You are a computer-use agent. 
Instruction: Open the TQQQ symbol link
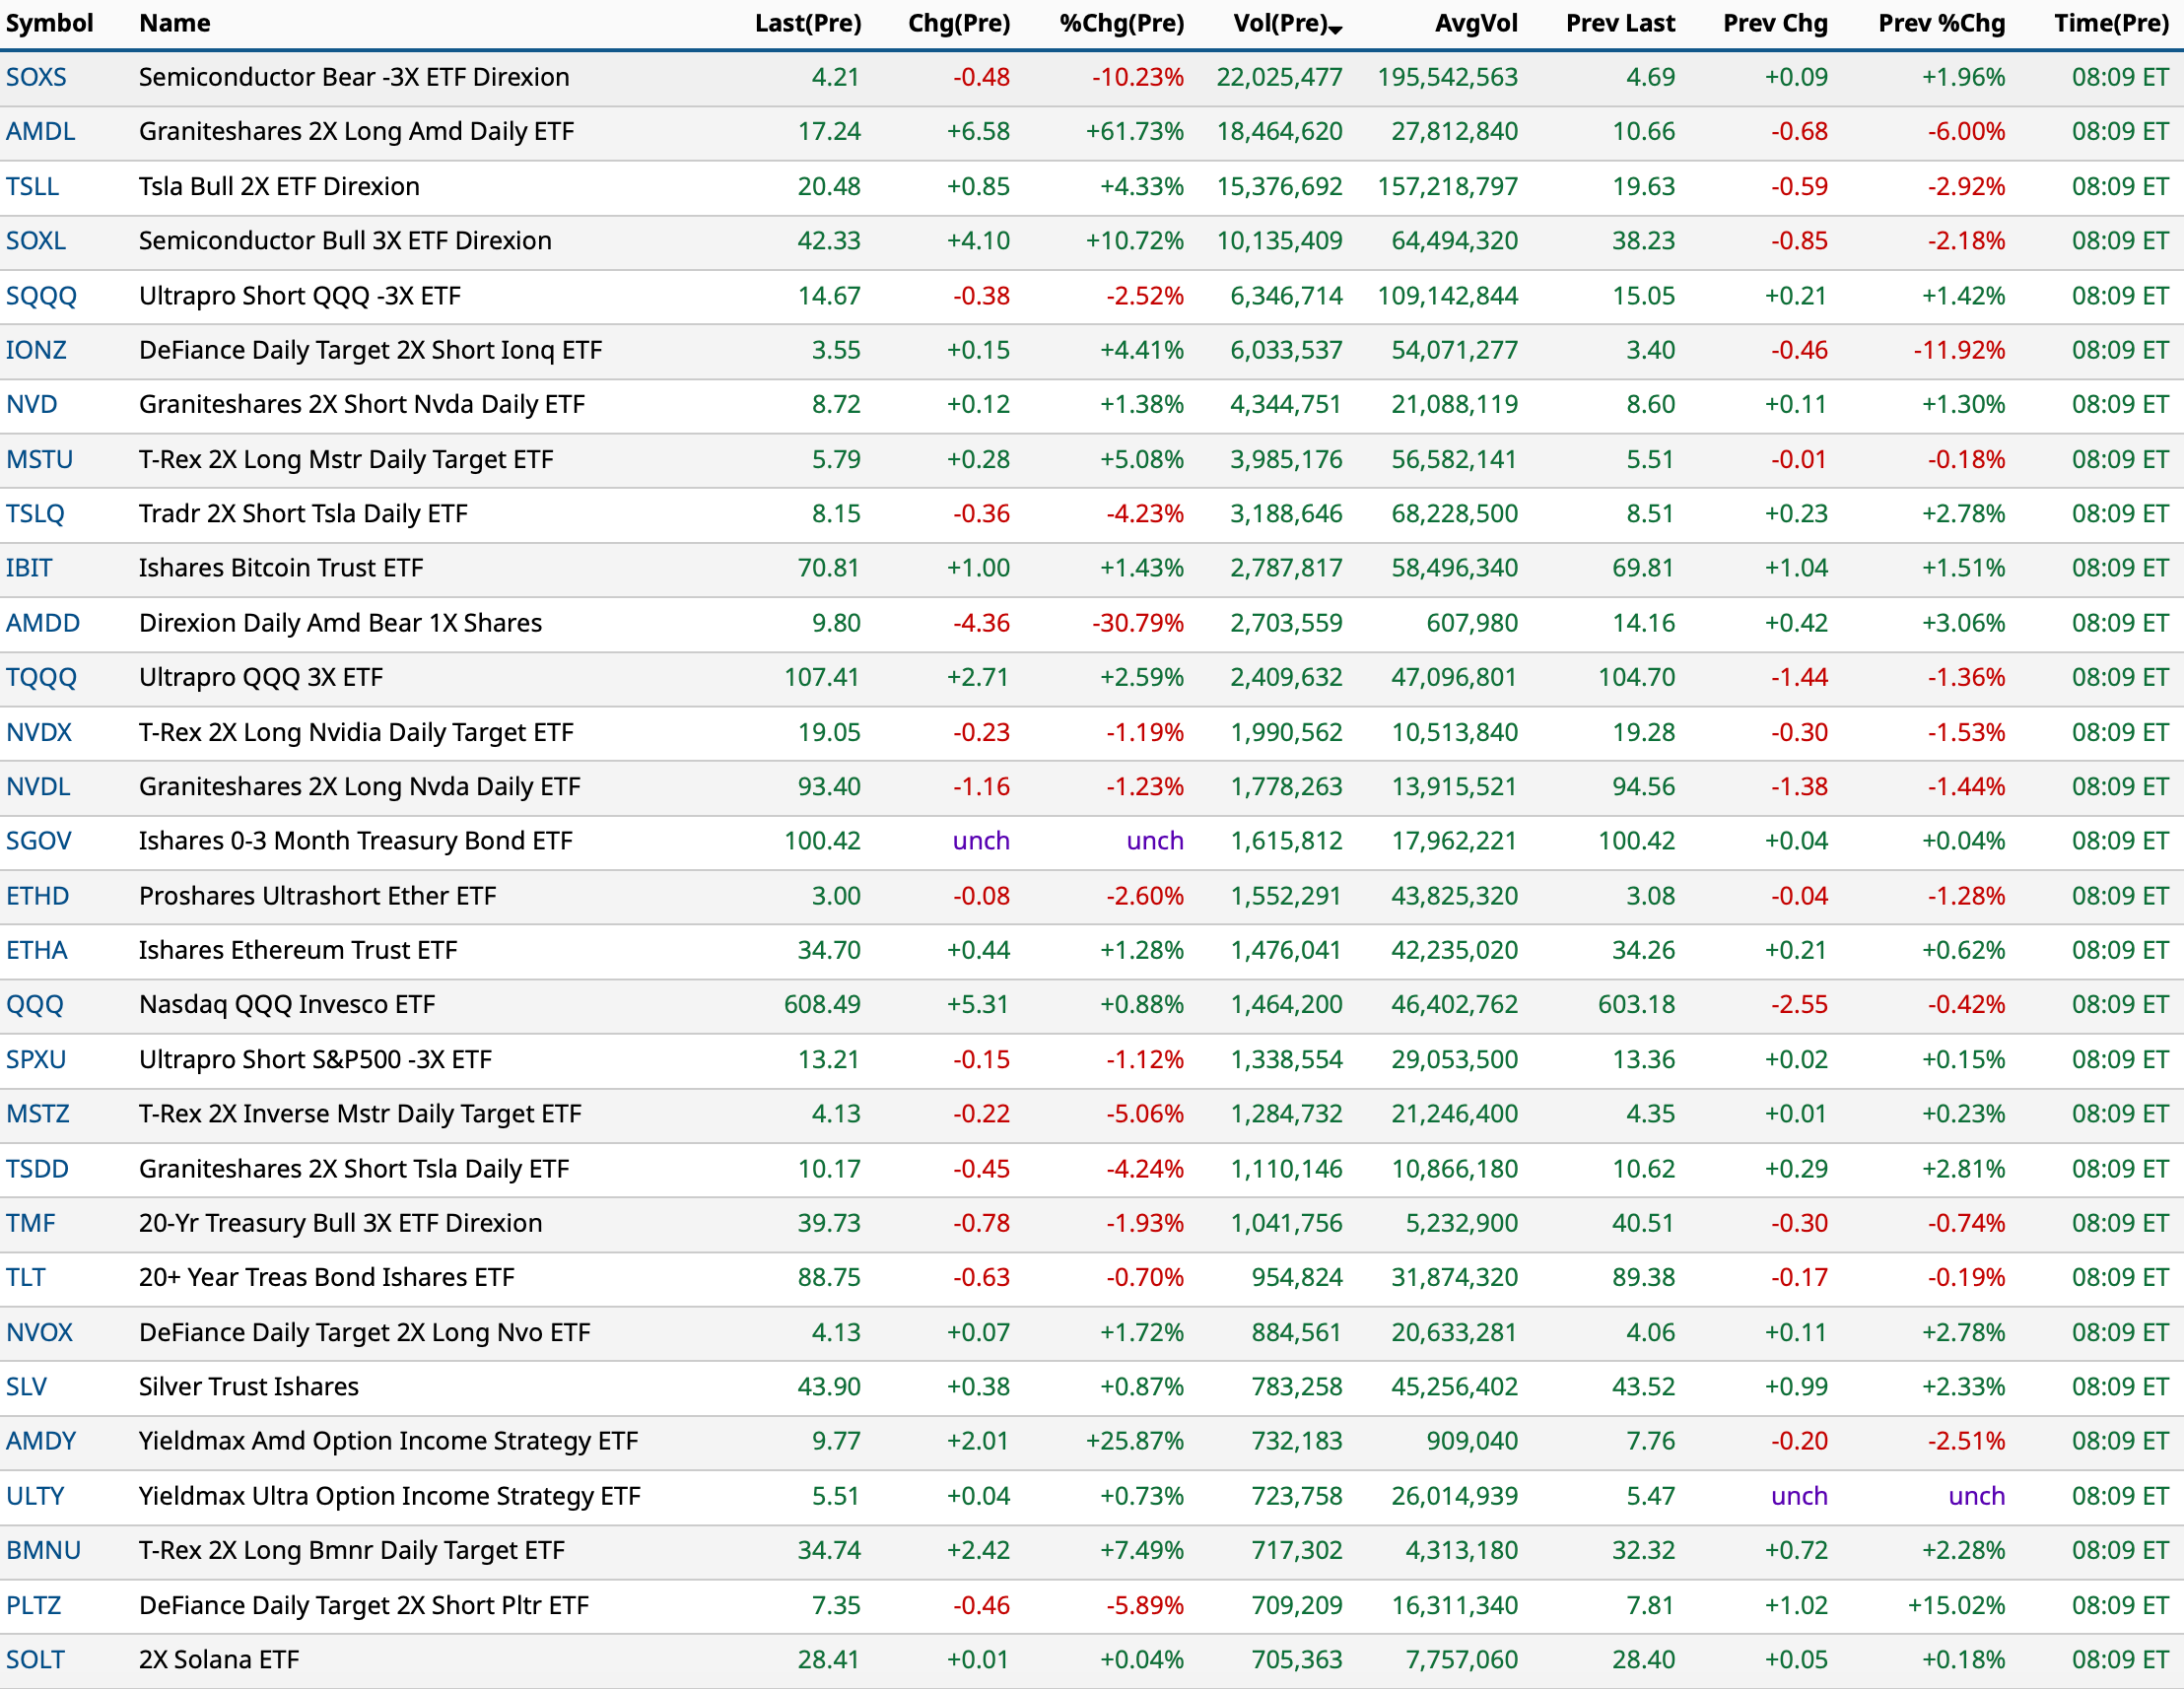coord(41,677)
